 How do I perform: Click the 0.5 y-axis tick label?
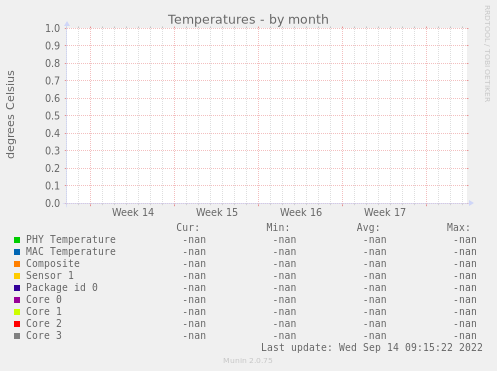click(x=53, y=116)
